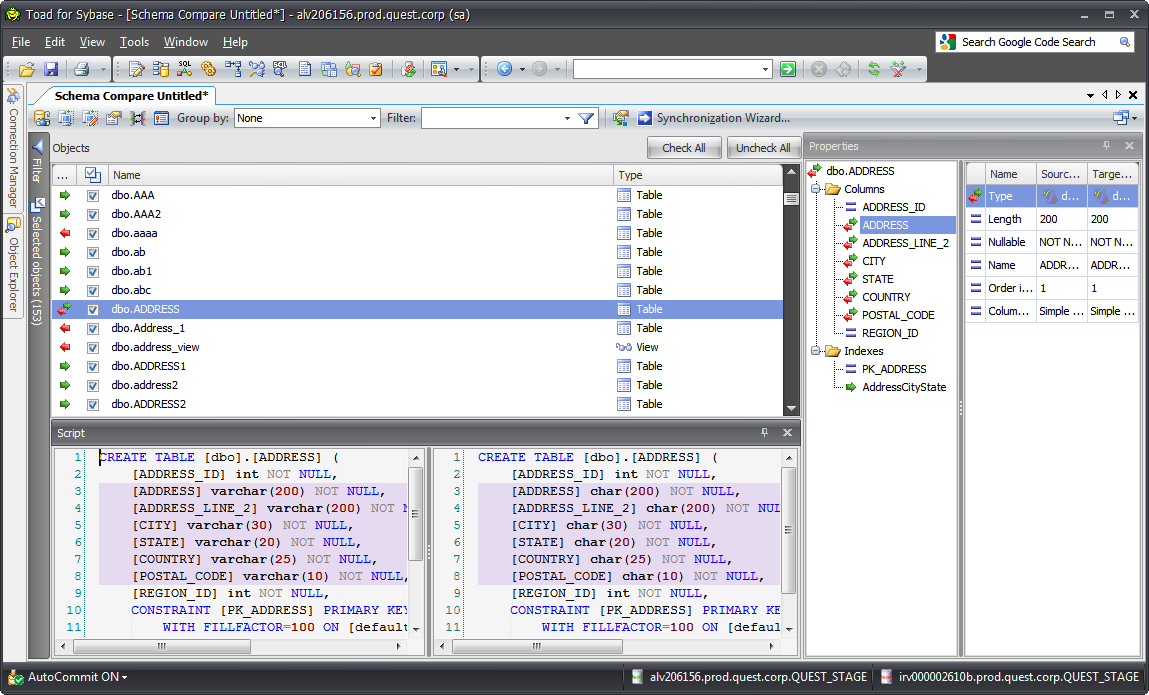
Task: Collapse the Columns folder in Properties tree
Action: click(816, 189)
